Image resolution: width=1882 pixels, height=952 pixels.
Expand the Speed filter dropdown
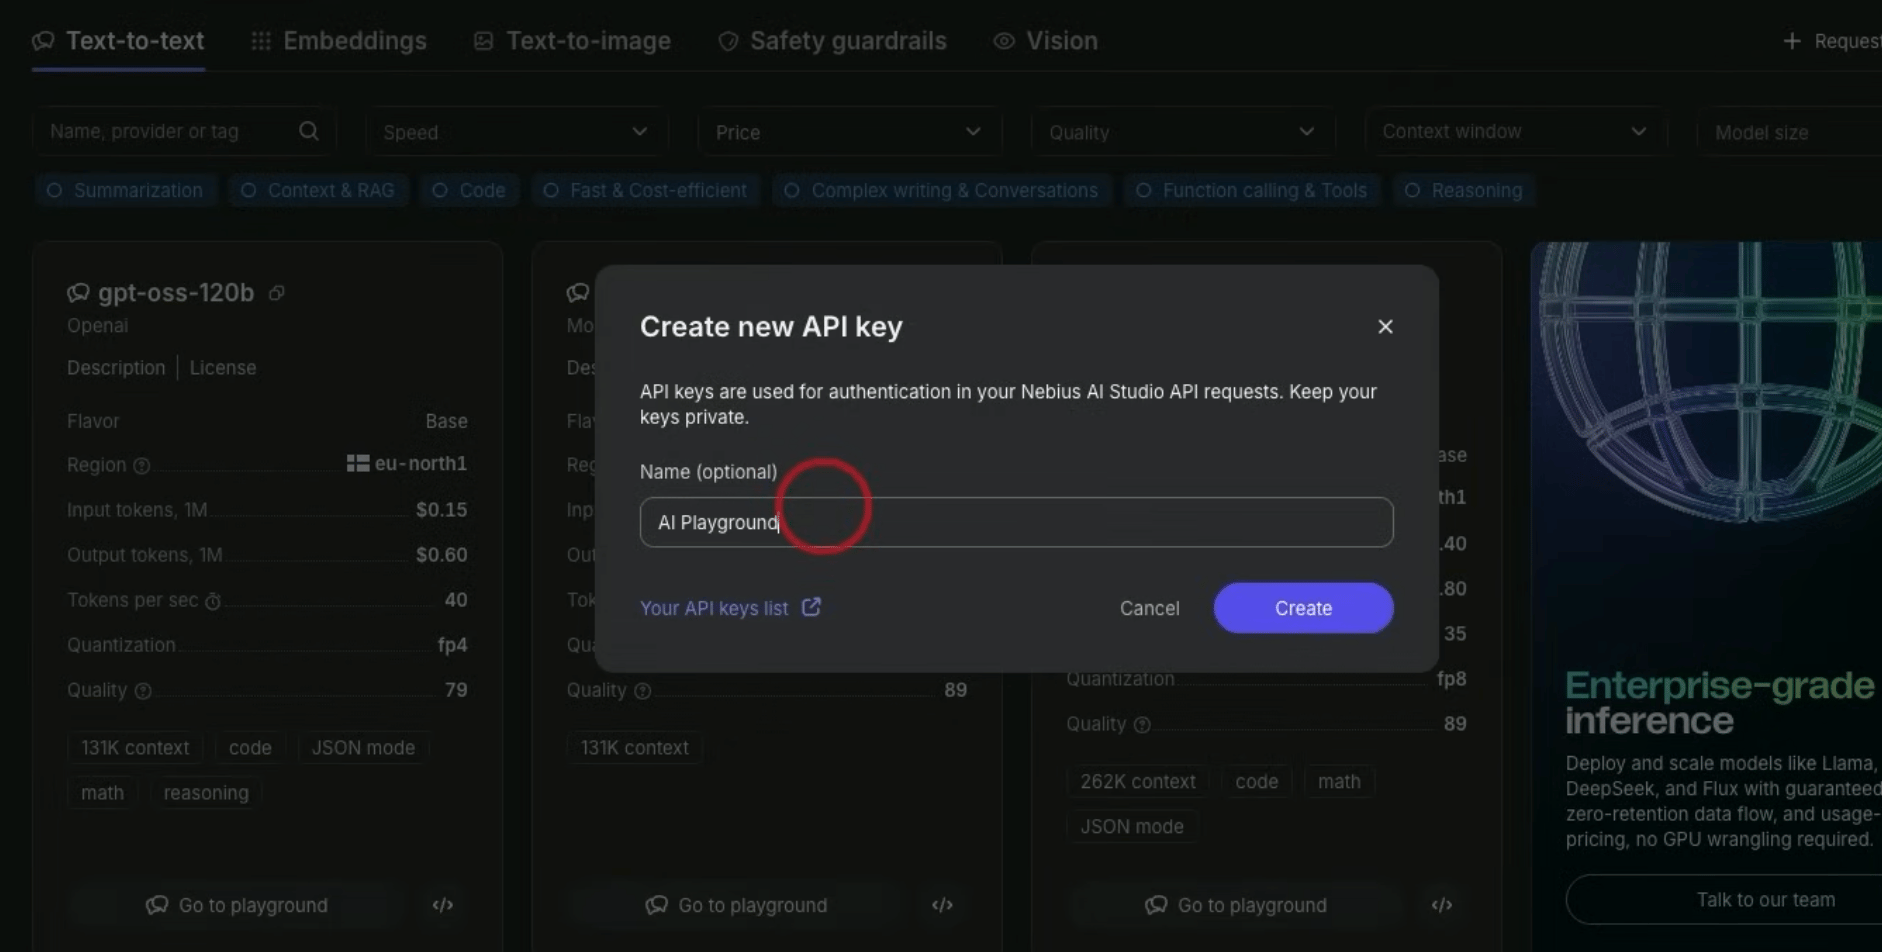pyautogui.click(x=516, y=132)
